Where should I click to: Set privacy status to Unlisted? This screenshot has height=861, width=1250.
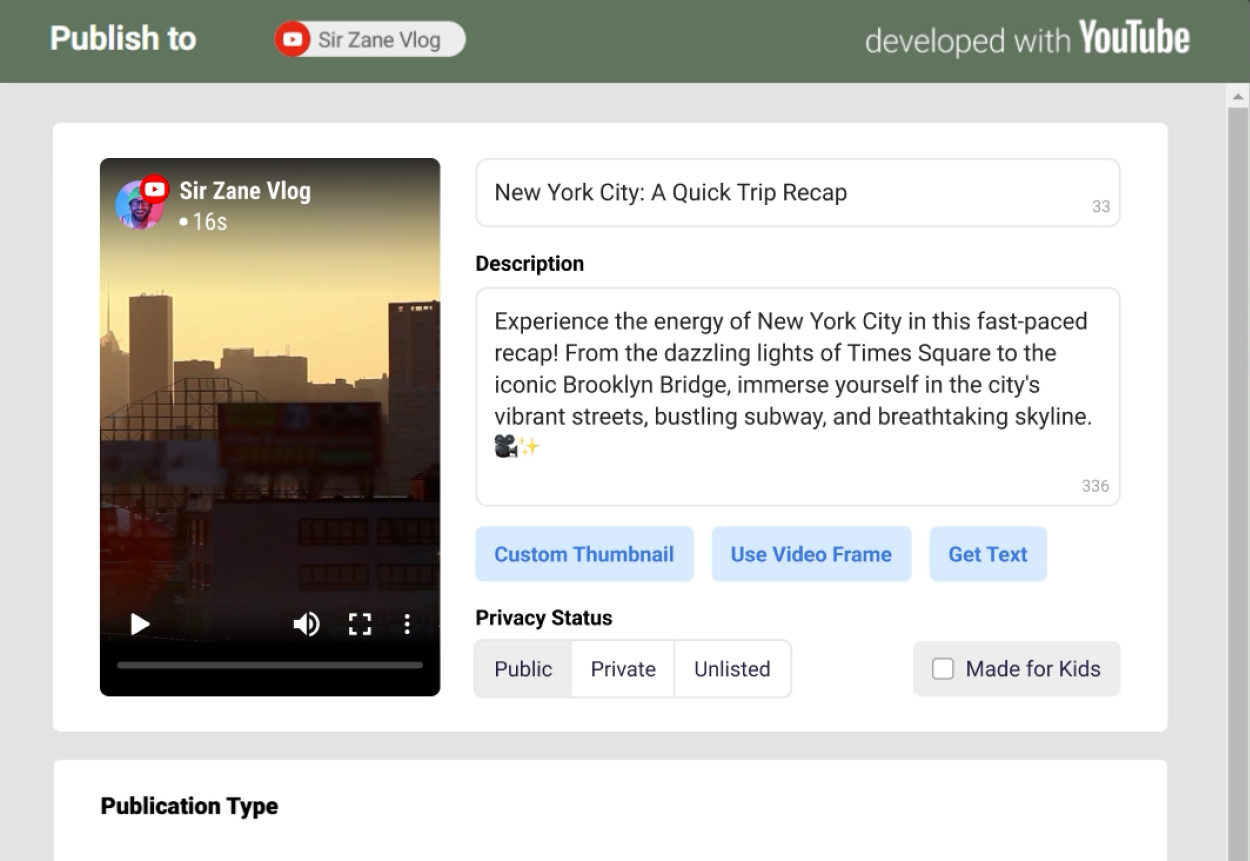732,669
